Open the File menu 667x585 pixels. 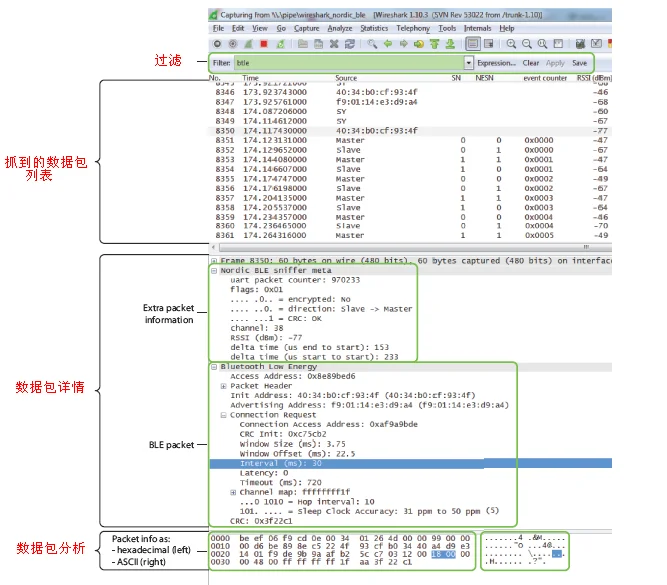pyautogui.click(x=218, y=29)
